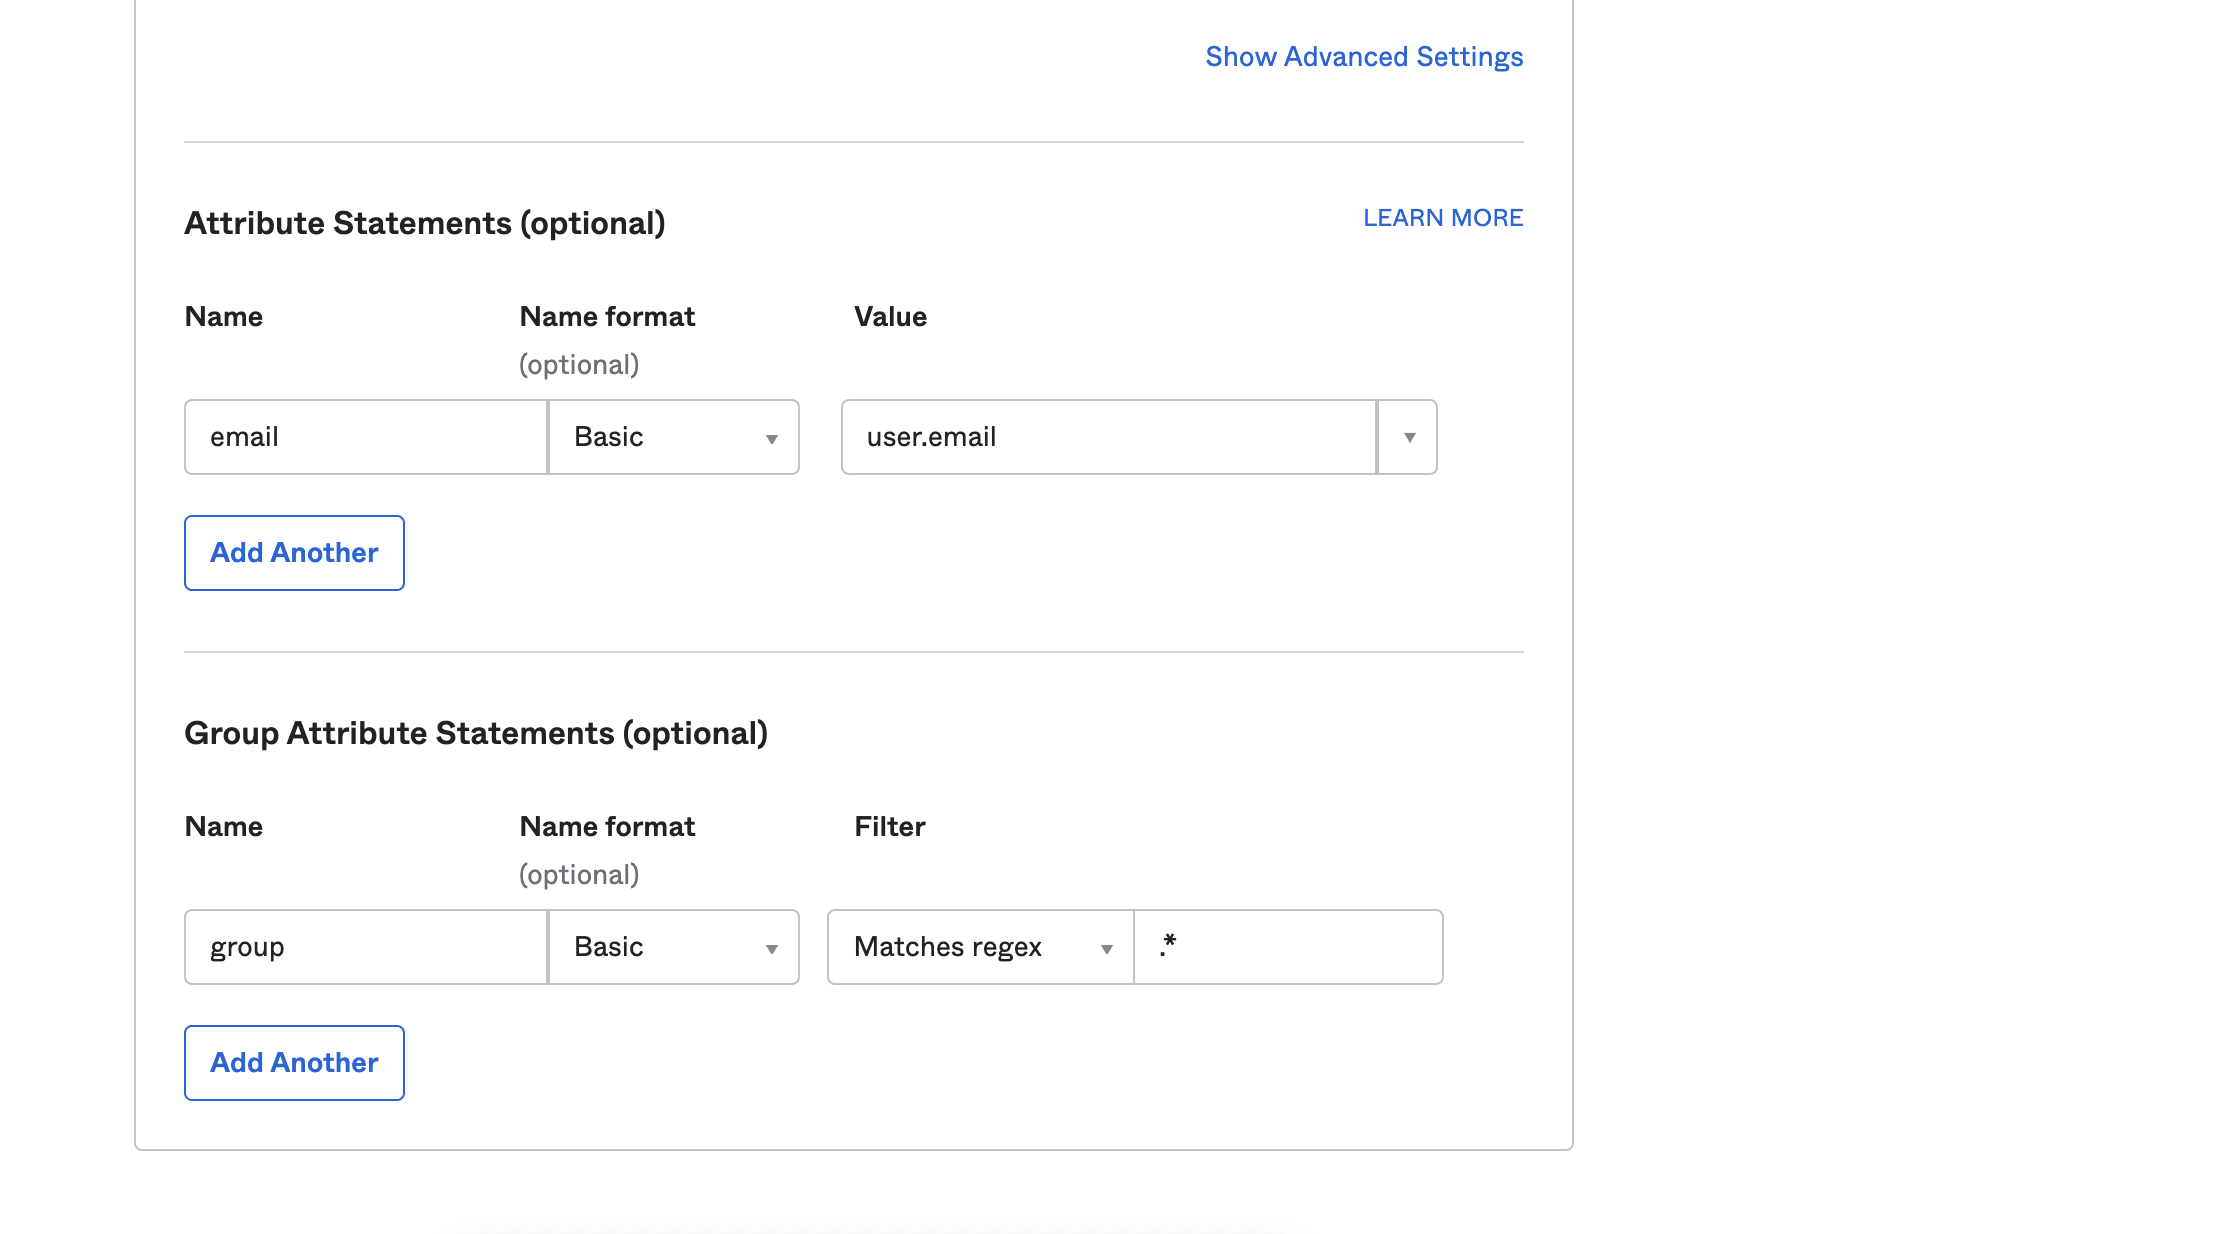Open Name format dropdown for email attribute
This screenshot has height=1234, width=2234.
pos(674,437)
